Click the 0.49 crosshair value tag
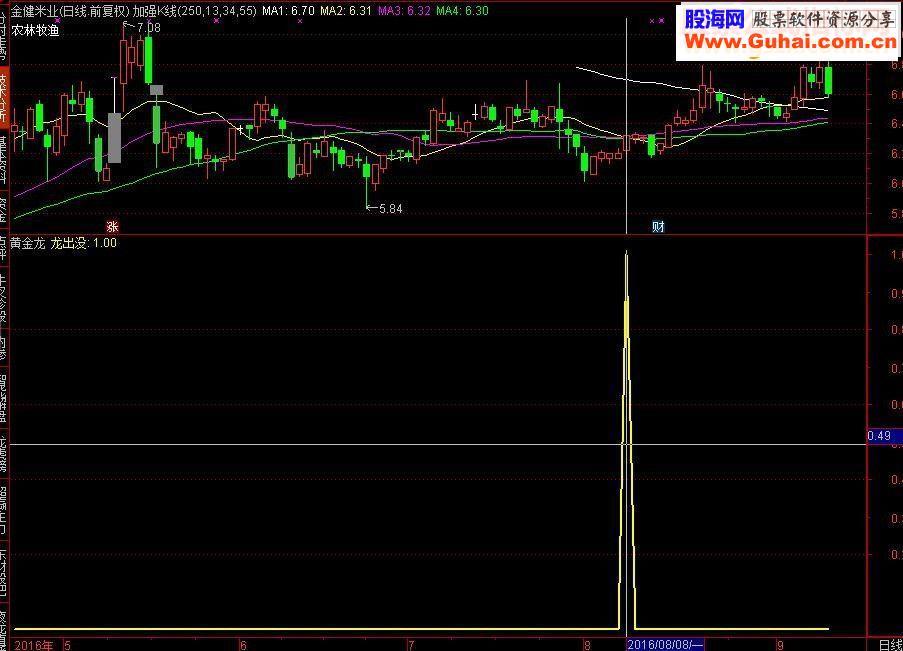The height and width of the screenshot is (651, 903). 883,436
